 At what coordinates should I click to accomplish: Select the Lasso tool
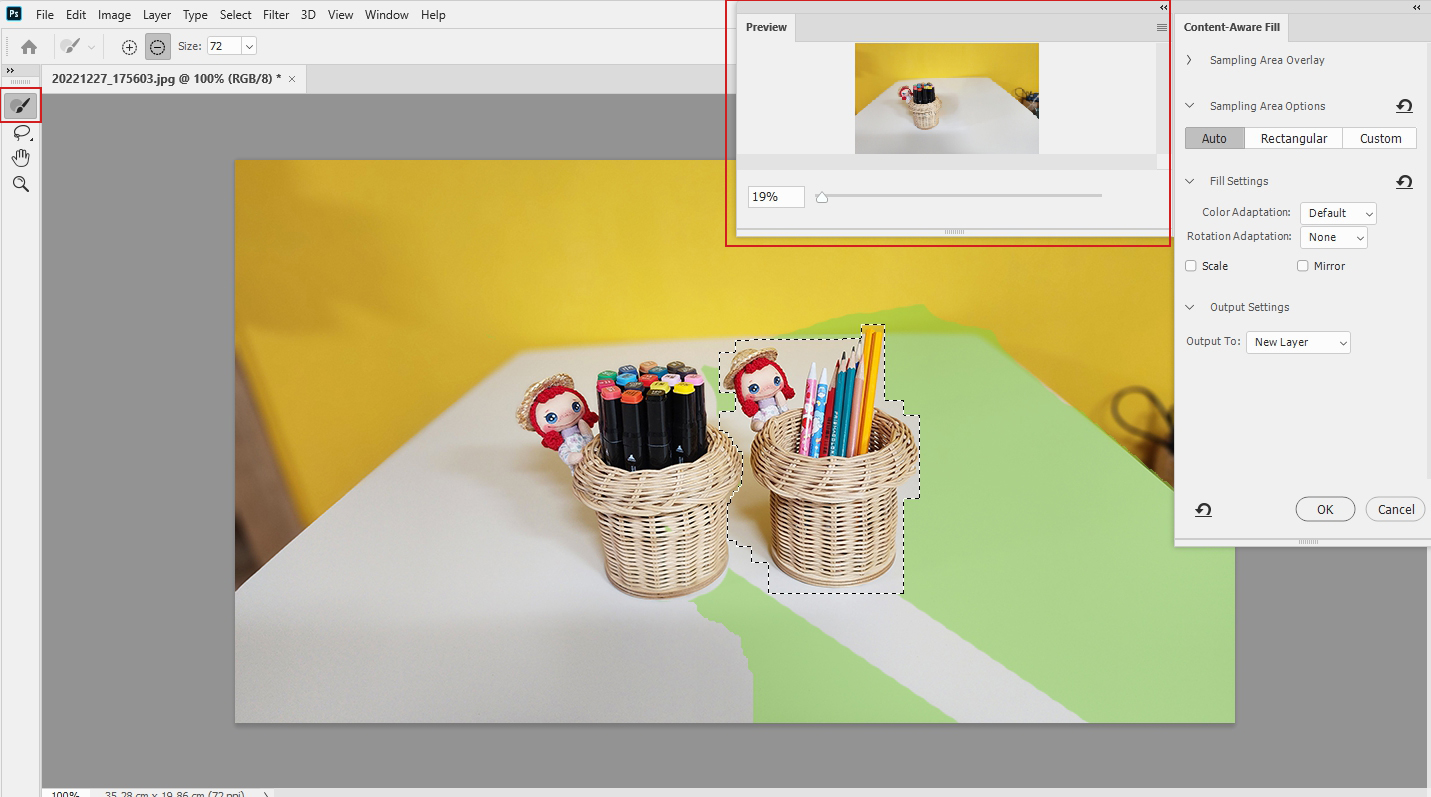click(21, 132)
